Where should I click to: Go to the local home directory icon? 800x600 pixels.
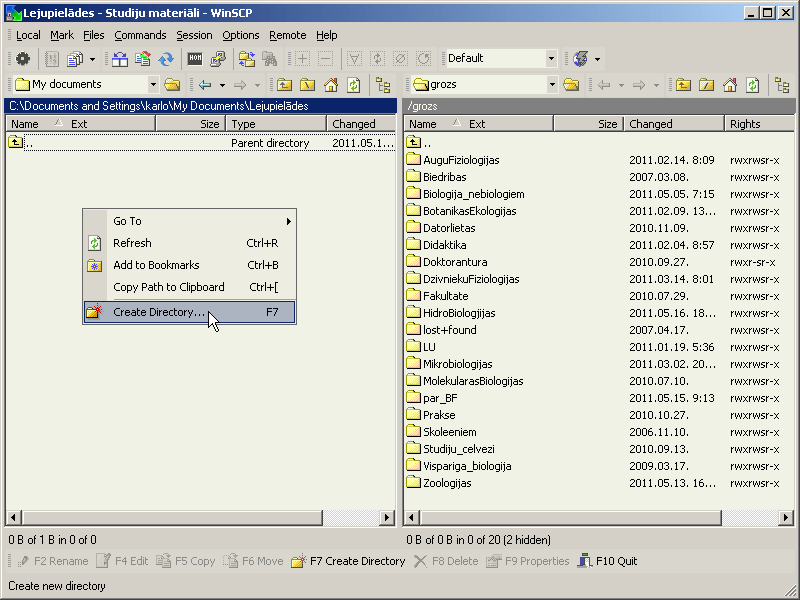point(331,85)
